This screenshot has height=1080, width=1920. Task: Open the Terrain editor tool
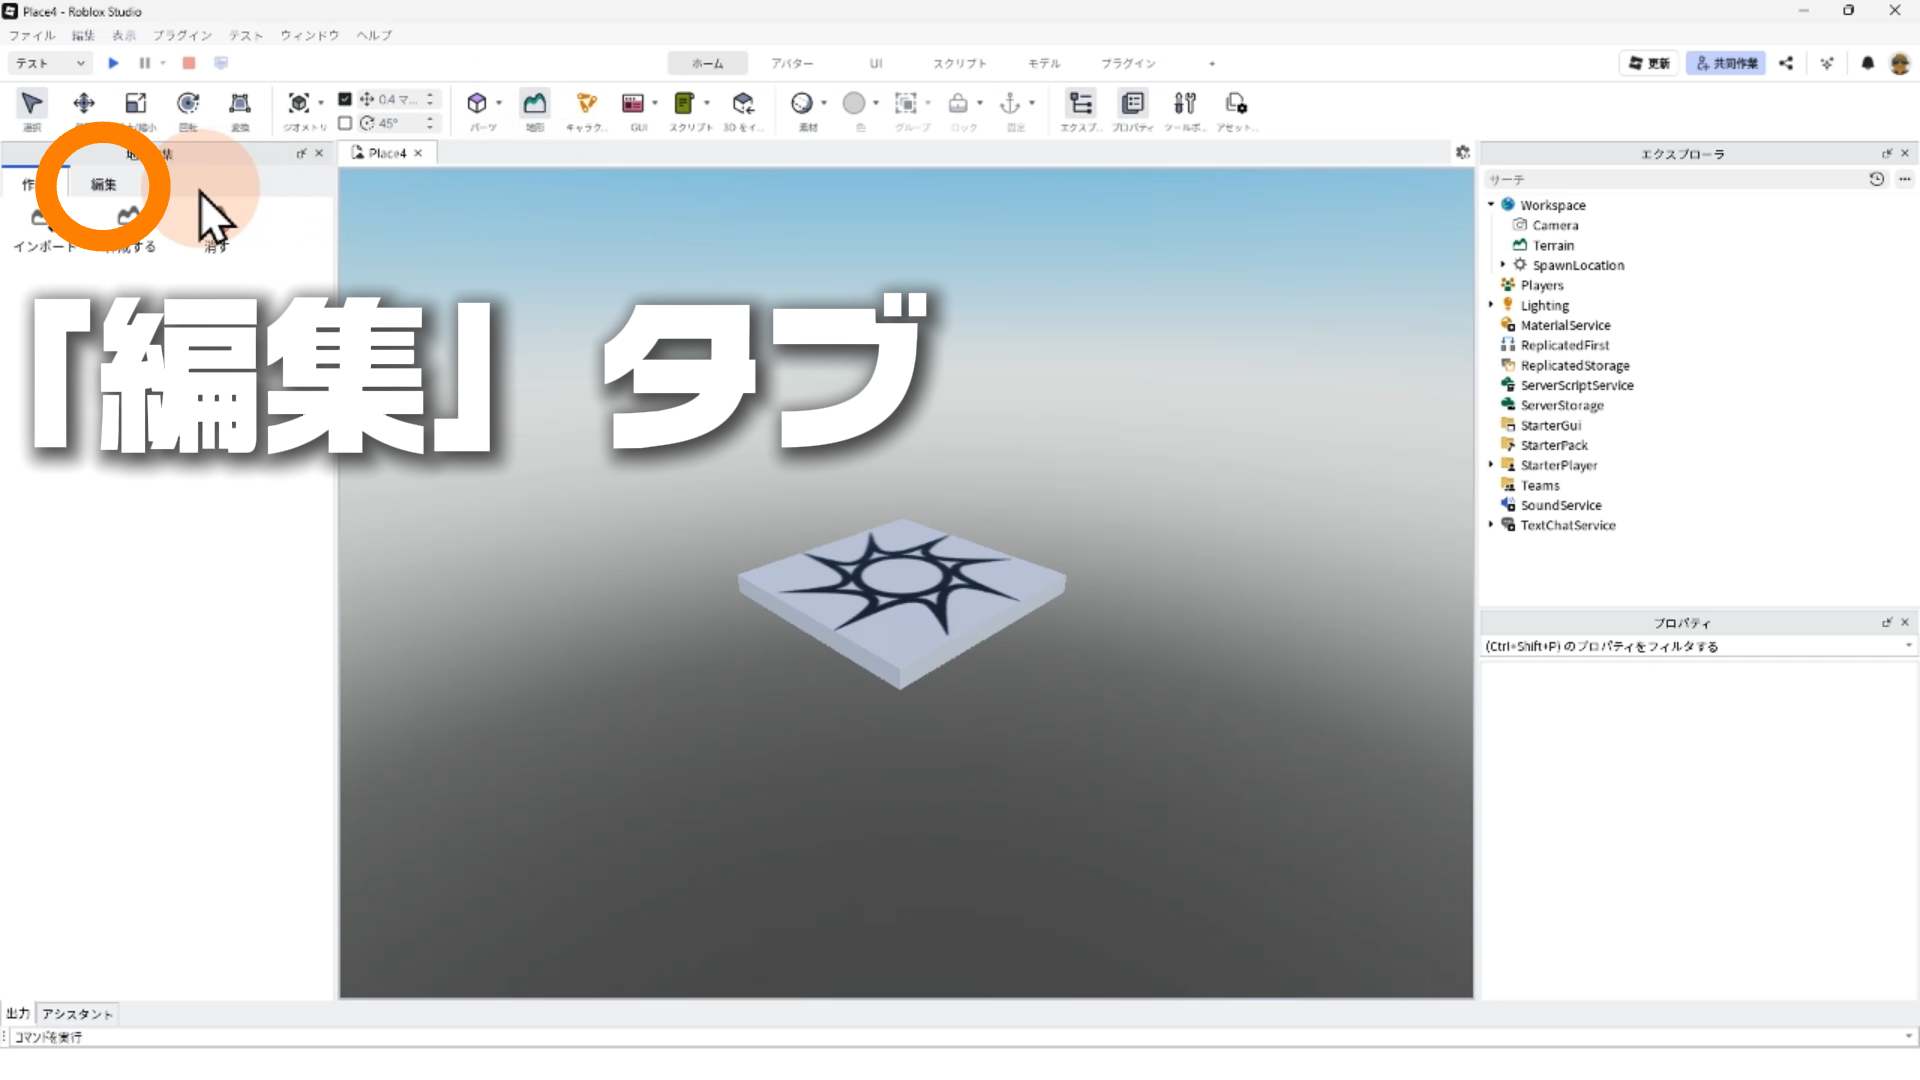[535, 103]
